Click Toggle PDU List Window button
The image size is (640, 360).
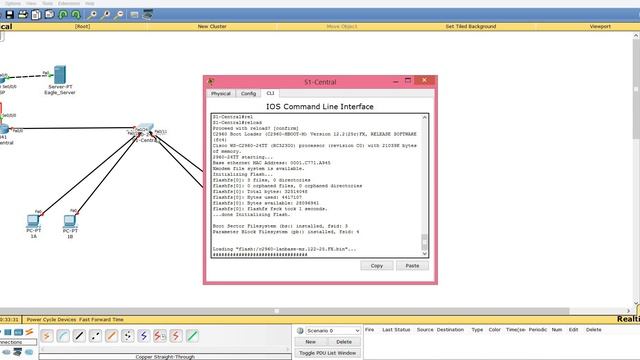tap(327, 353)
